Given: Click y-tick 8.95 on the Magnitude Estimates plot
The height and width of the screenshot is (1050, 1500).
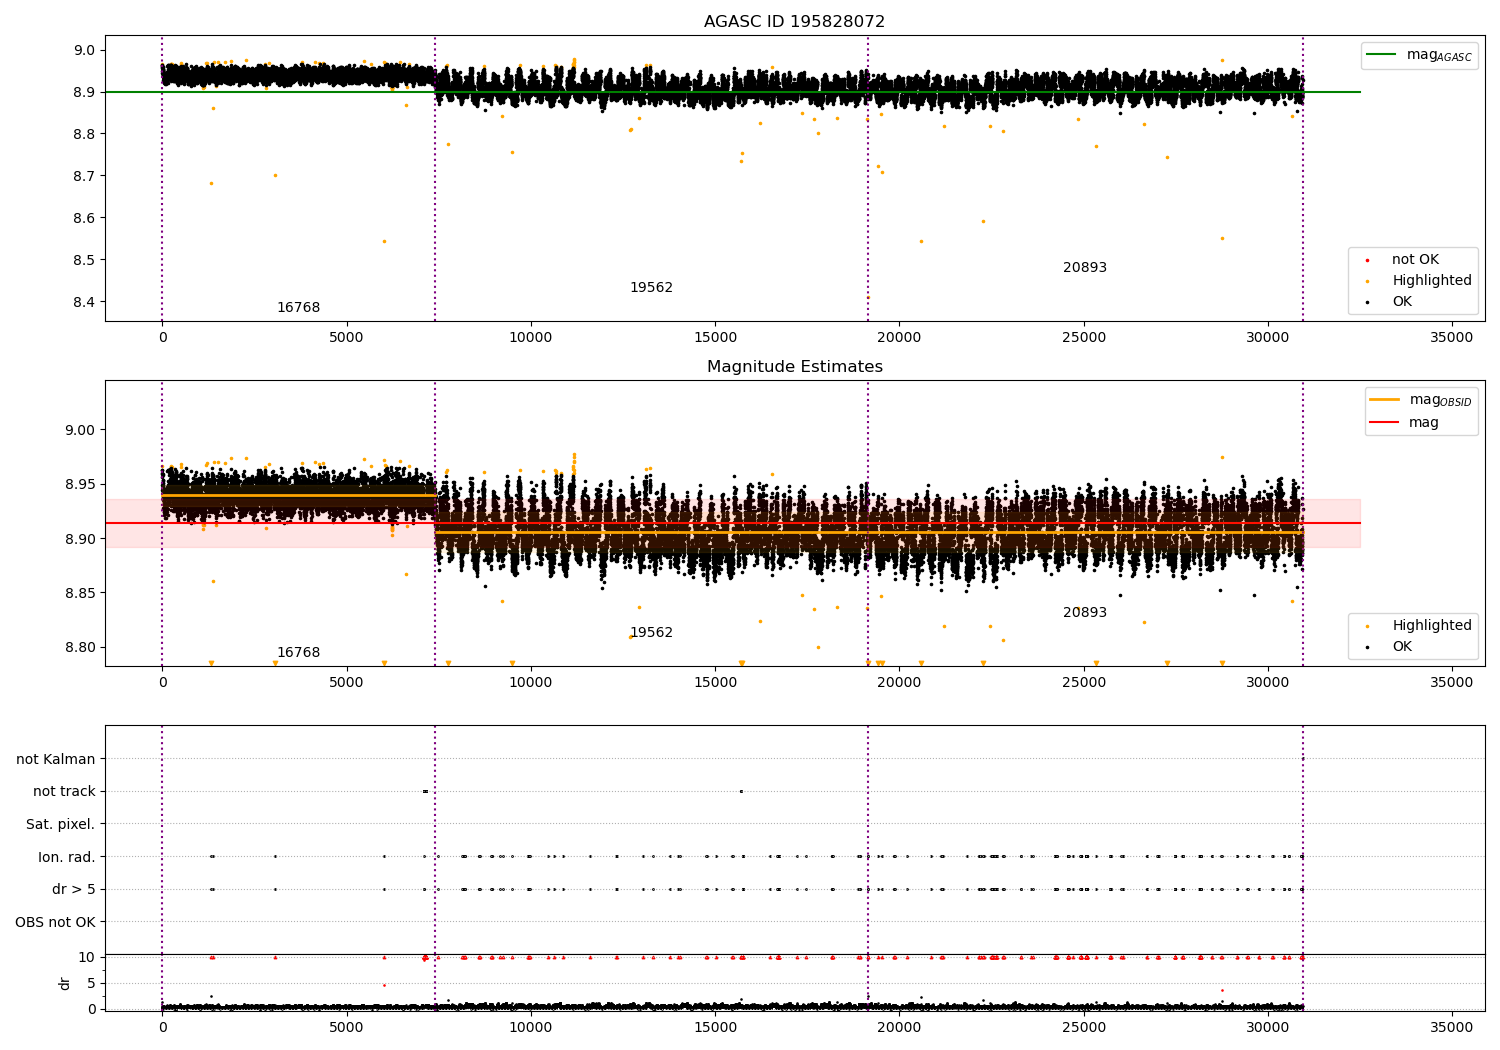Looking at the screenshot, I should click(x=80, y=485).
